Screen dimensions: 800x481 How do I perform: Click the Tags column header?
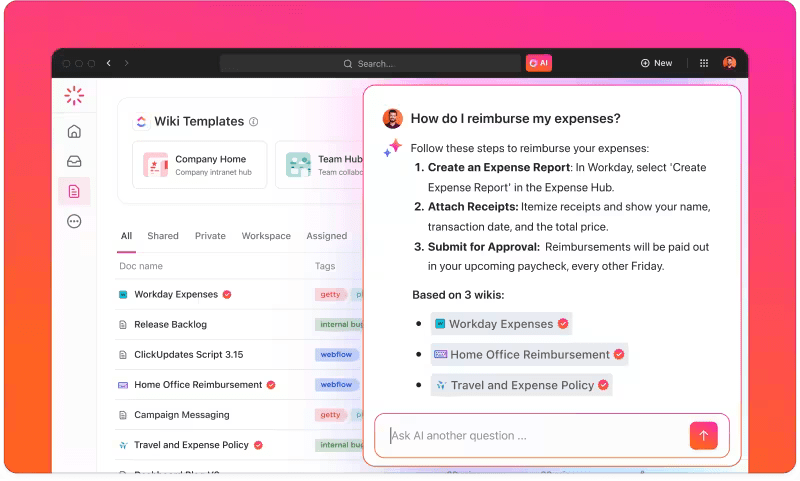(325, 266)
